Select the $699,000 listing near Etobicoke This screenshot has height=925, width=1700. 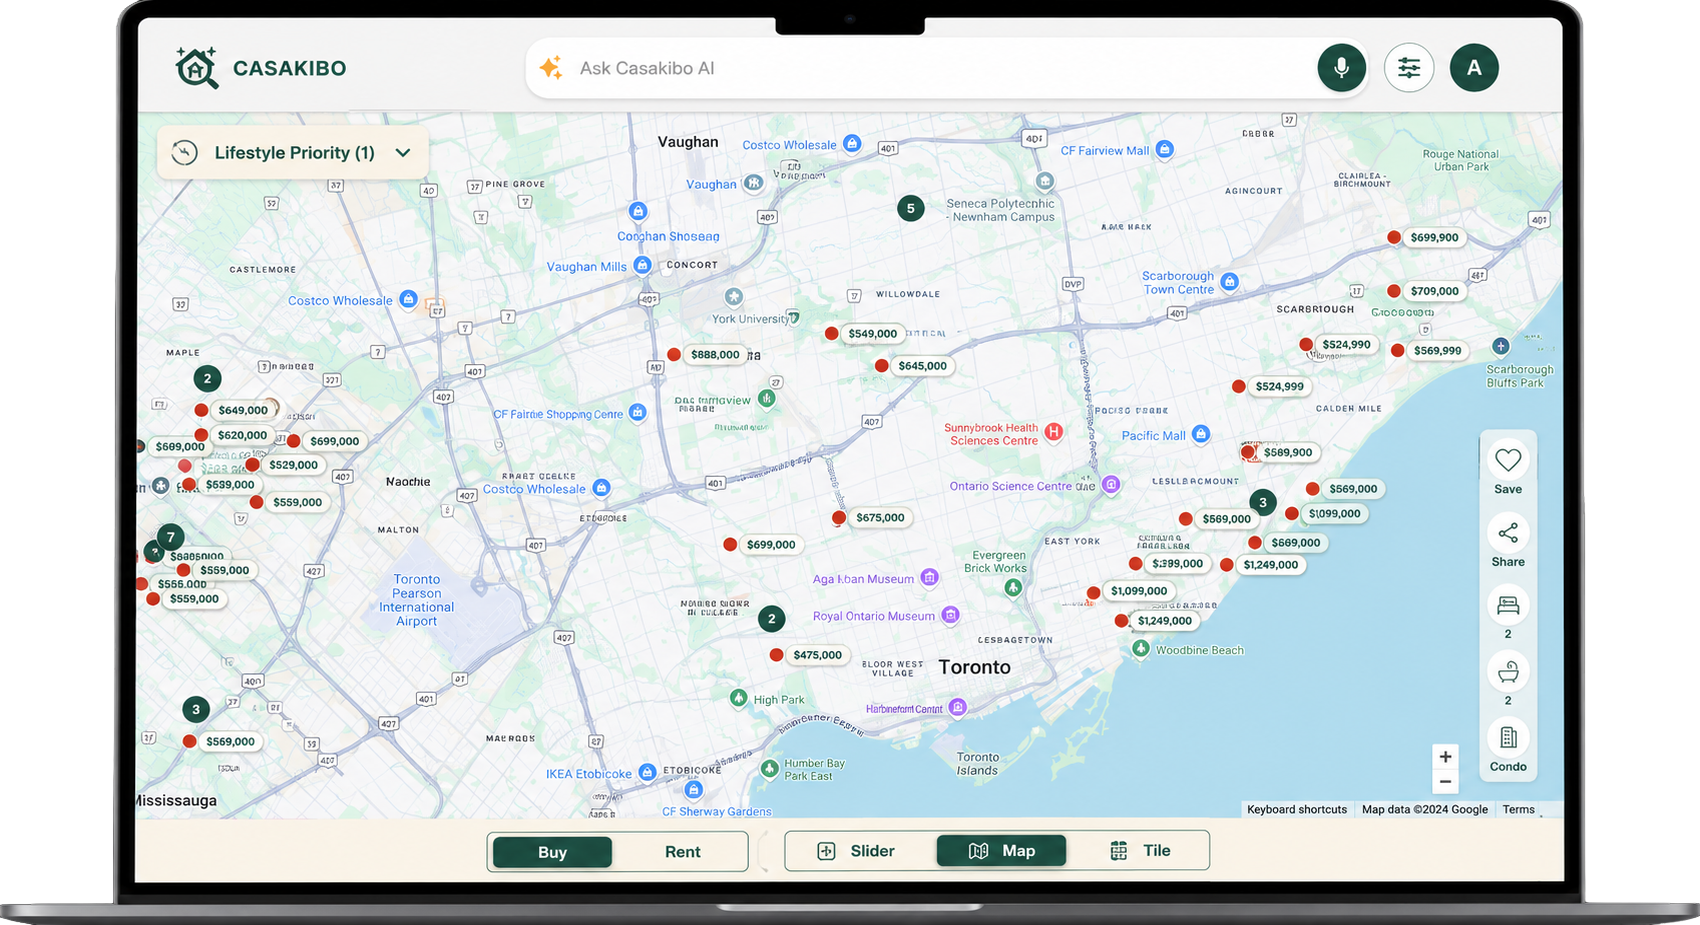tap(763, 545)
